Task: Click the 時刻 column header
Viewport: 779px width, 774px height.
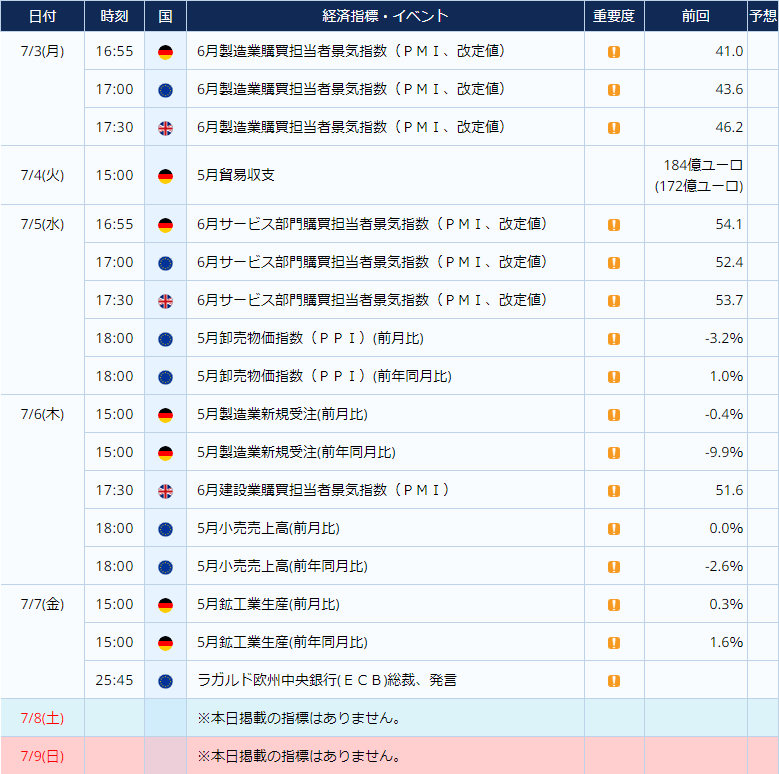Action: click(x=114, y=16)
